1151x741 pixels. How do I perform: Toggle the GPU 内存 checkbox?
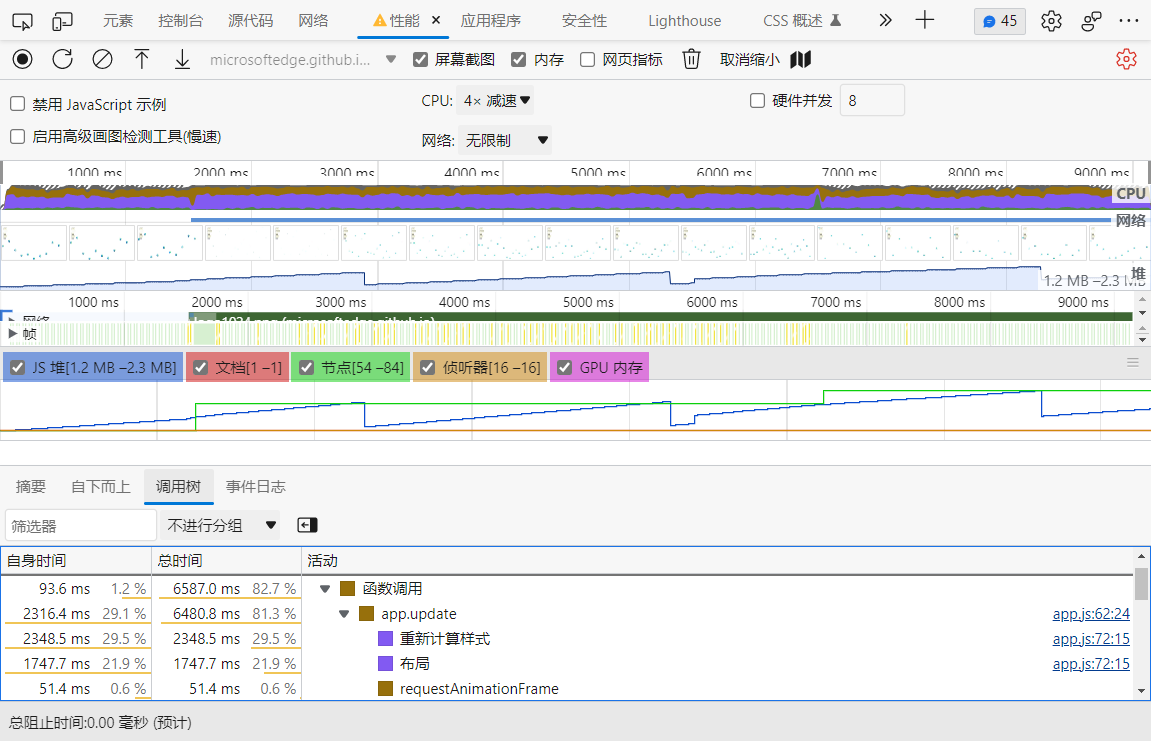coord(564,368)
